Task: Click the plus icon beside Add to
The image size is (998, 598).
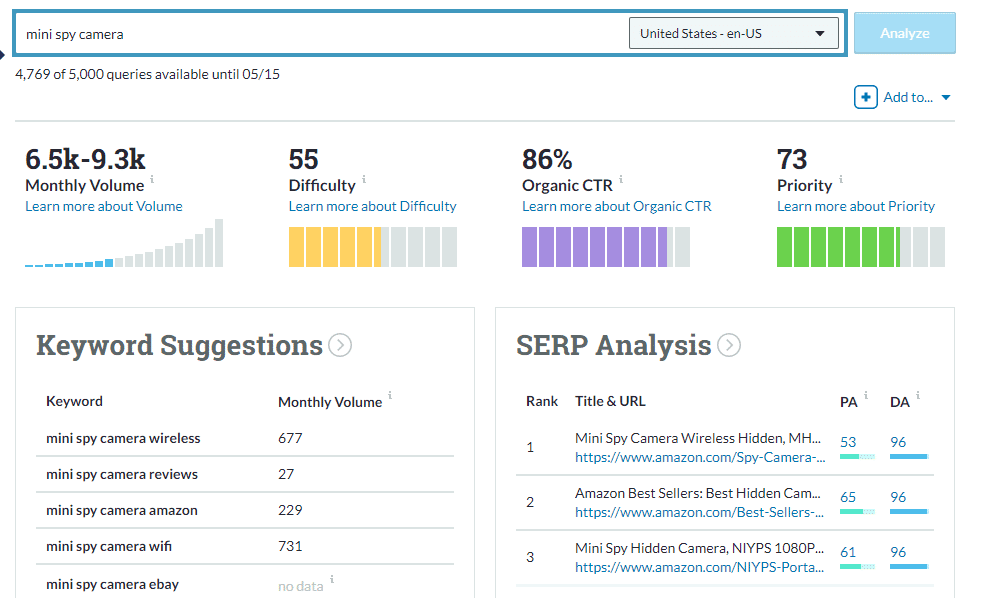Action: click(866, 97)
